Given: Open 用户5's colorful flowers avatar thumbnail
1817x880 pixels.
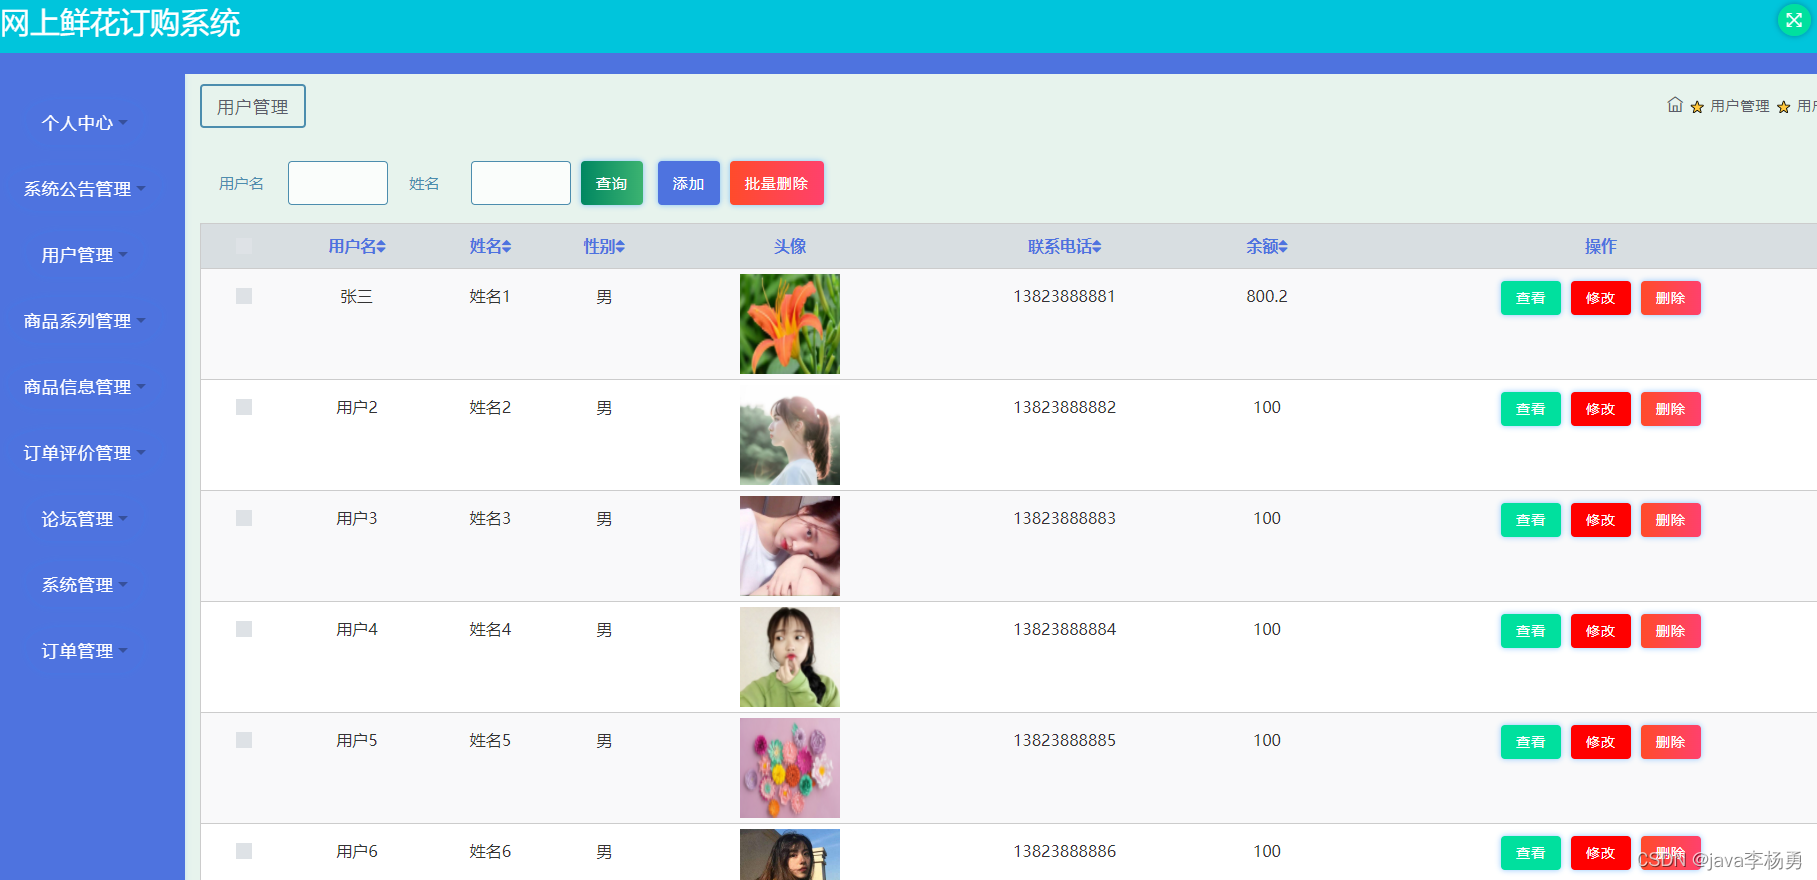Looking at the screenshot, I should (790, 768).
